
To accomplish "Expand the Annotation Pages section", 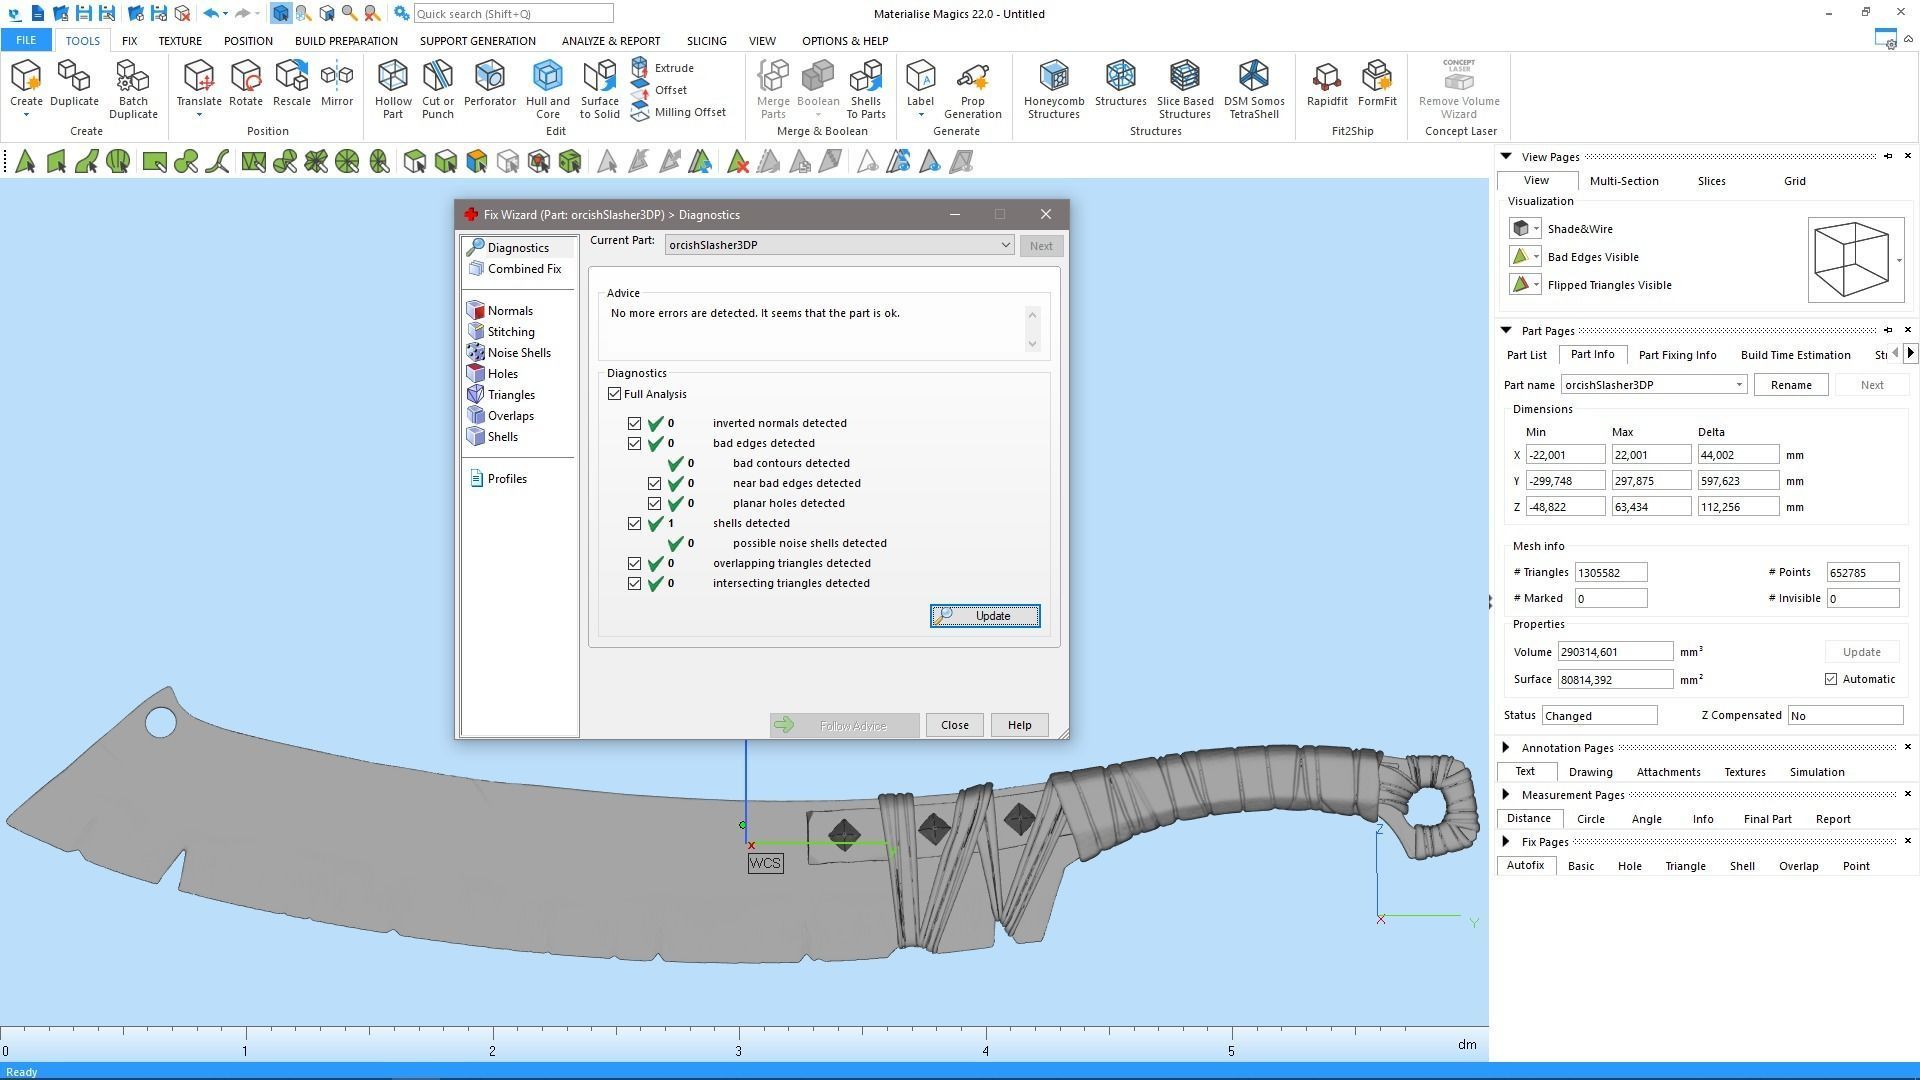I will [x=1506, y=748].
